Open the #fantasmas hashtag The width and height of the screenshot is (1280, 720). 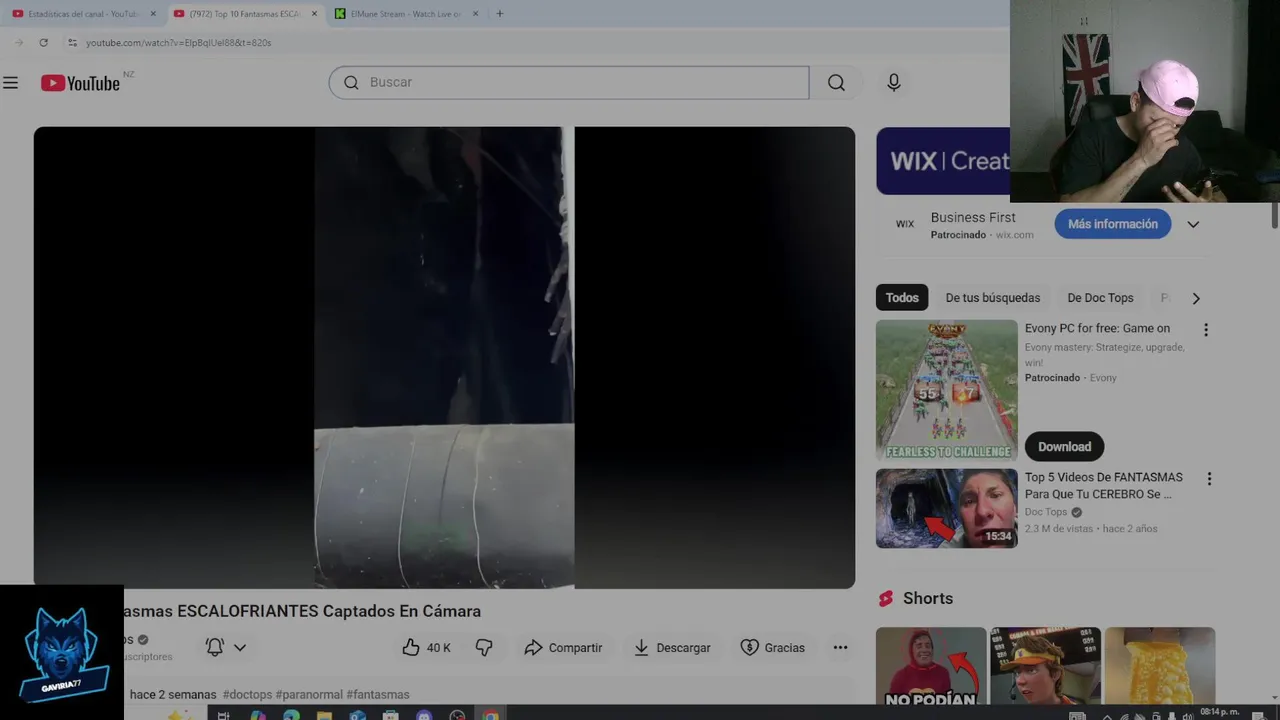pyautogui.click(x=378, y=694)
